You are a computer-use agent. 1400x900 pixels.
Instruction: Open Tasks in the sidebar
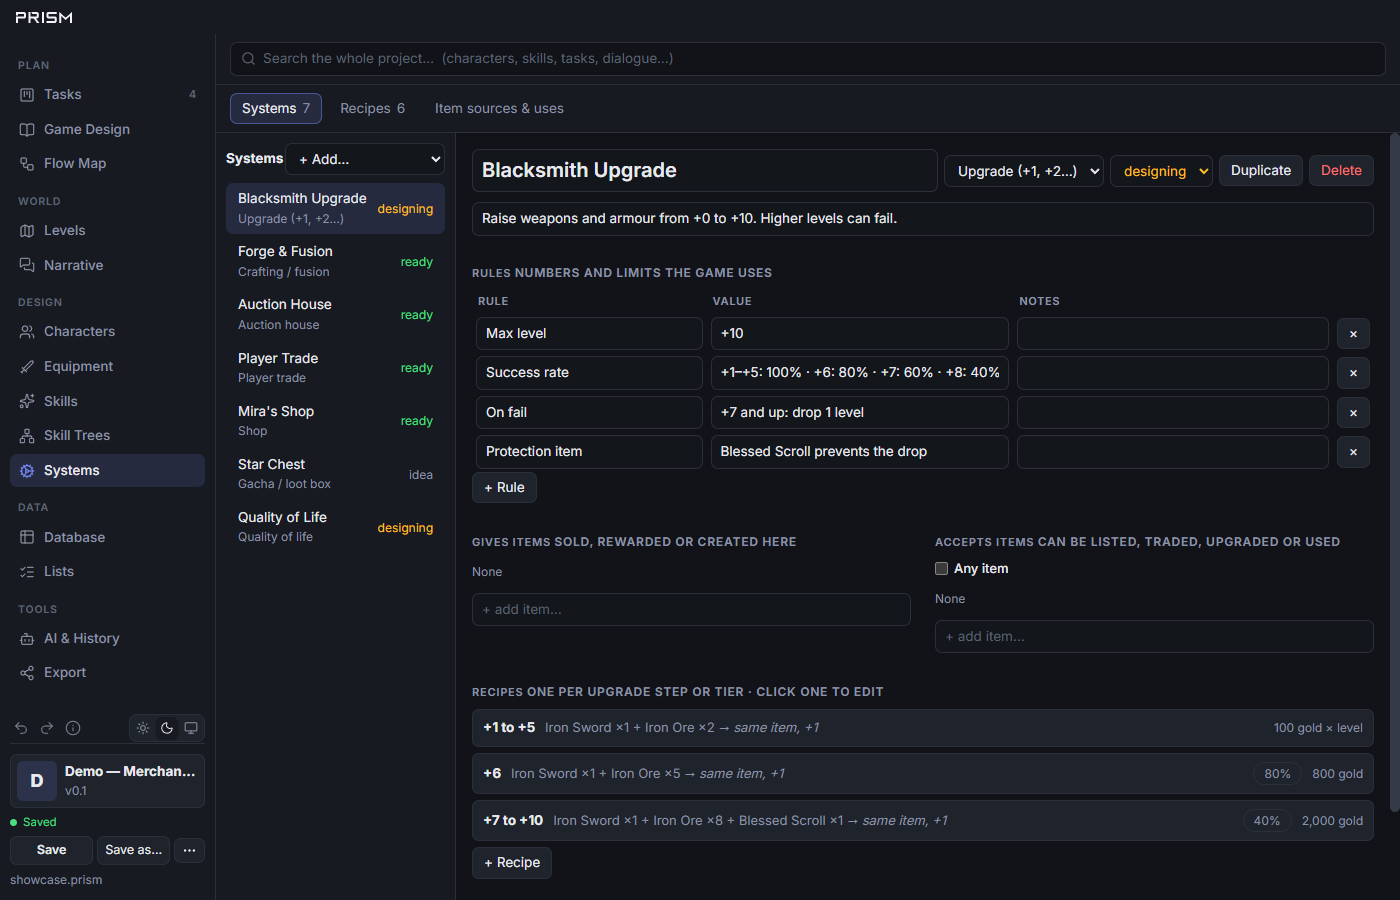[107, 94]
